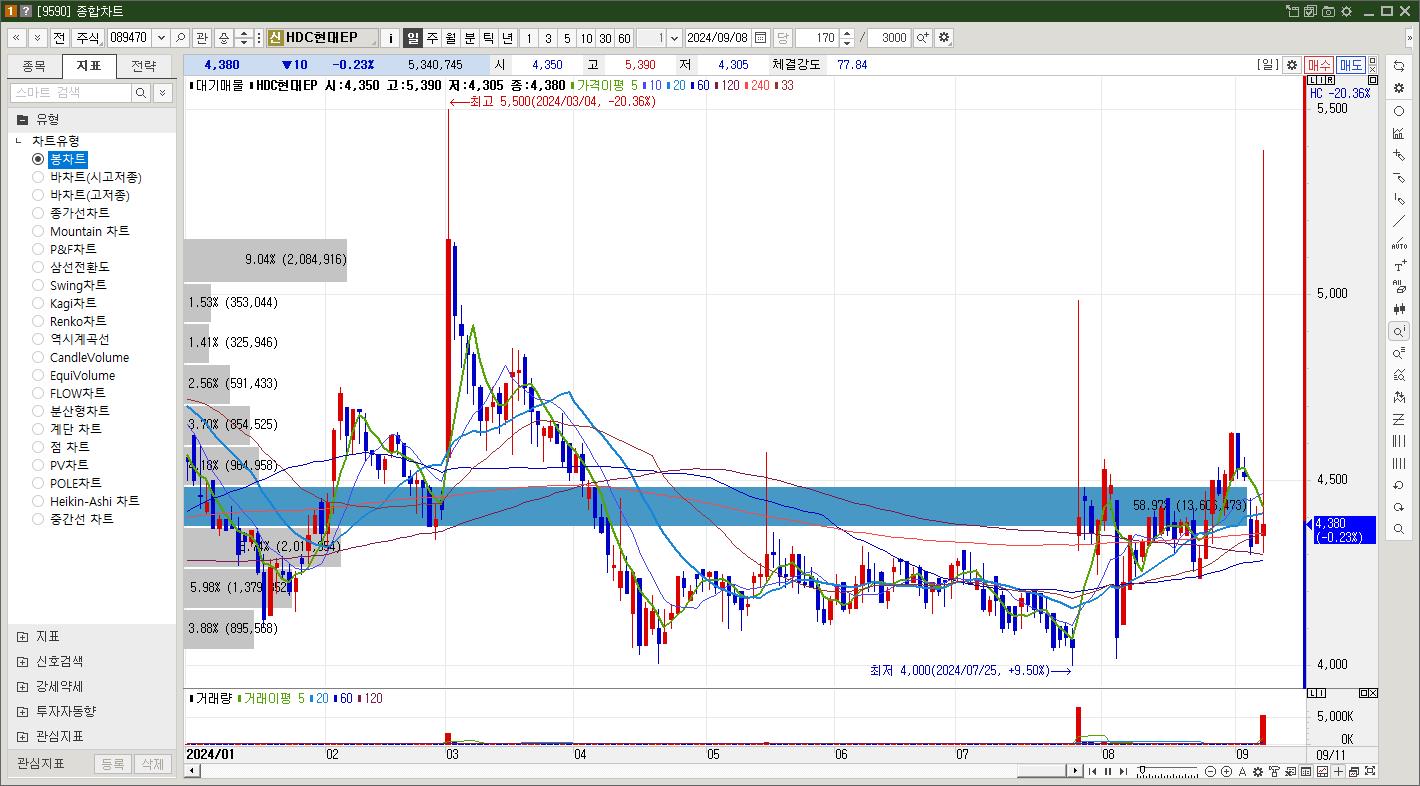Set interval to 30 preset button
This screenshot has height=786, width=1420.
pos(605,38)
